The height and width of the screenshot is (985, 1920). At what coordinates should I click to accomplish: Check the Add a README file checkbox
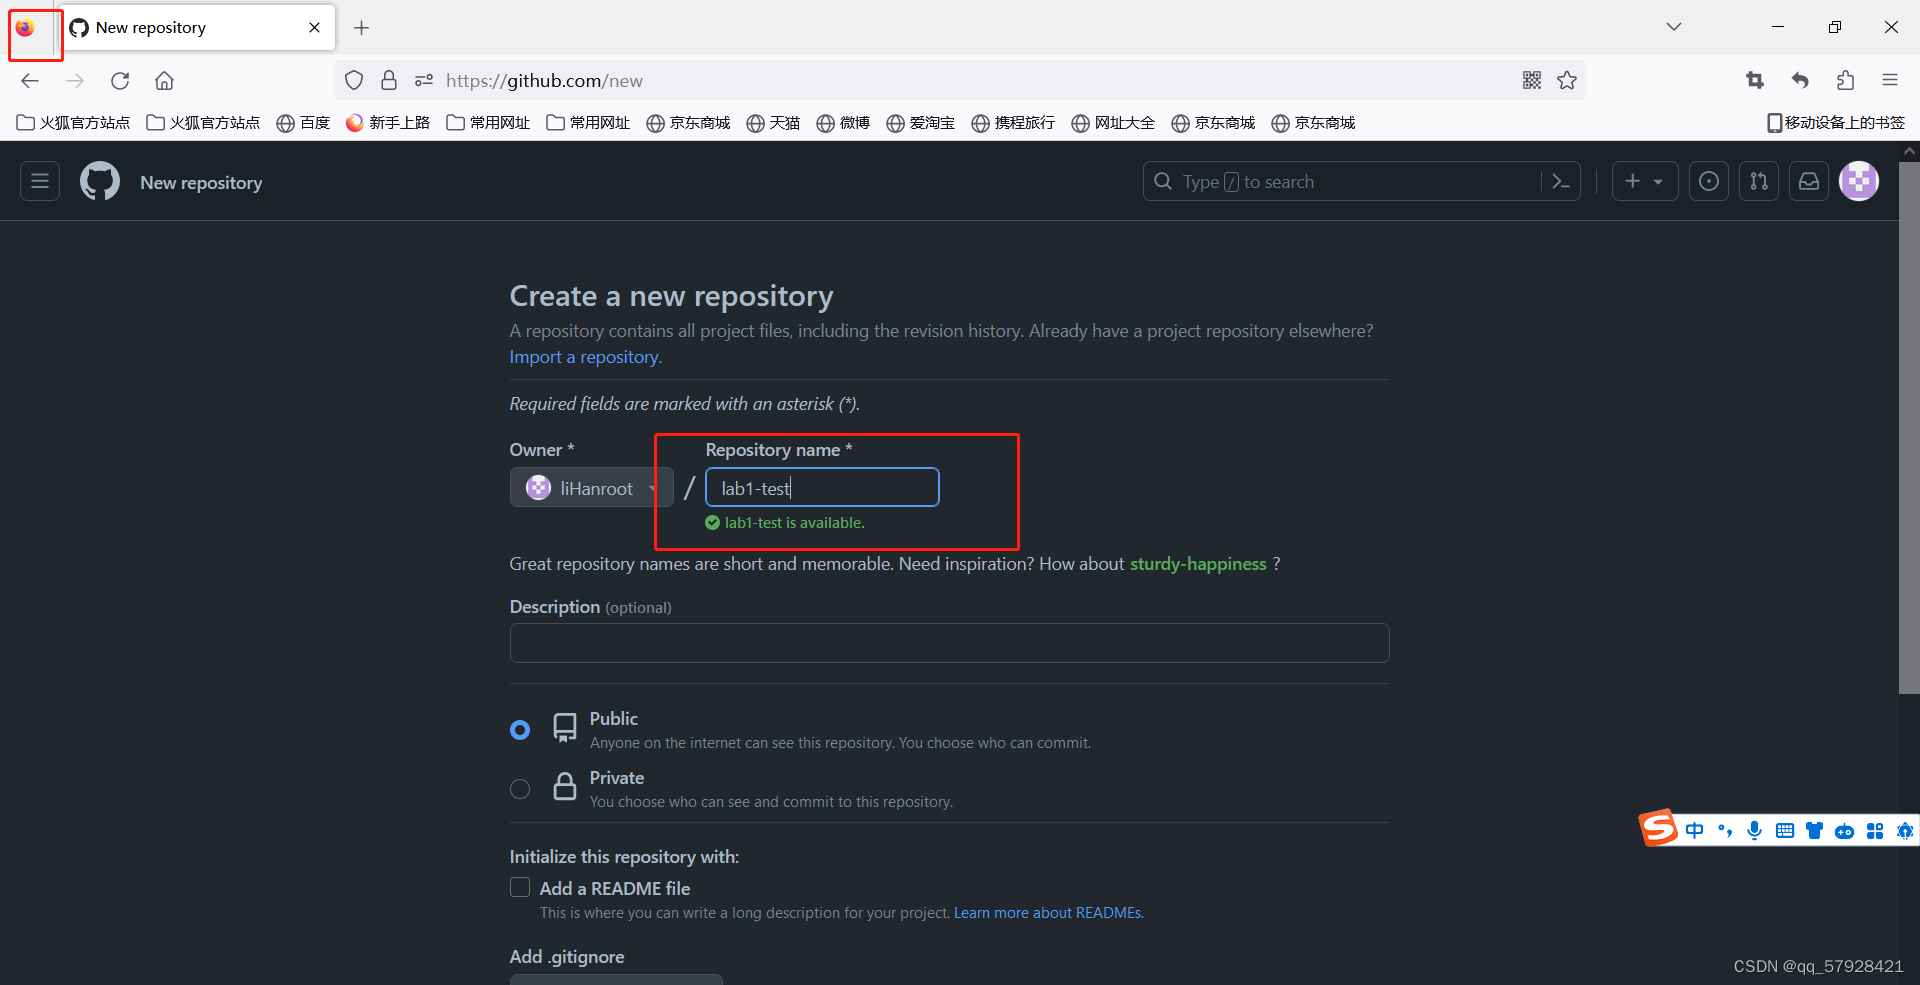[519, 887]
